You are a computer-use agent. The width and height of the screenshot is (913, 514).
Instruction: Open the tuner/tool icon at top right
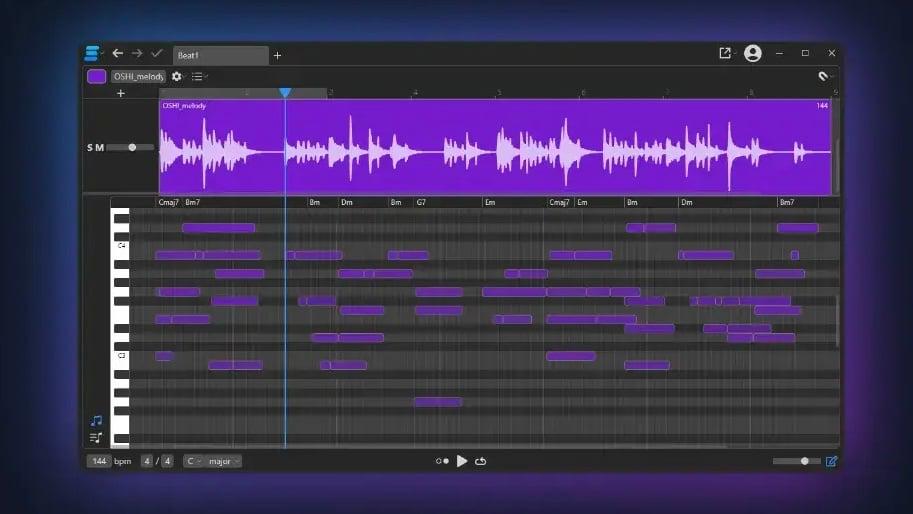click(x=823, y=76)
